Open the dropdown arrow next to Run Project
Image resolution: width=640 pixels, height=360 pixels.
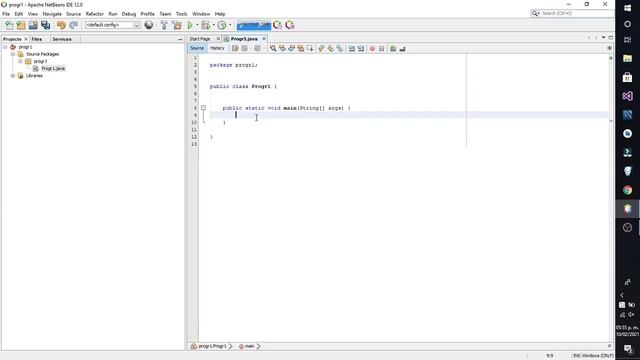197,25
